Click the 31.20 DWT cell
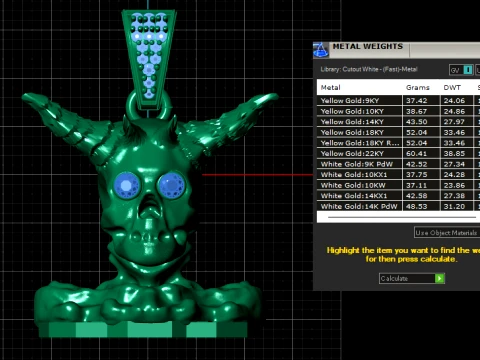This screenshot has height=360, width=480. click(x=457, y=206)
